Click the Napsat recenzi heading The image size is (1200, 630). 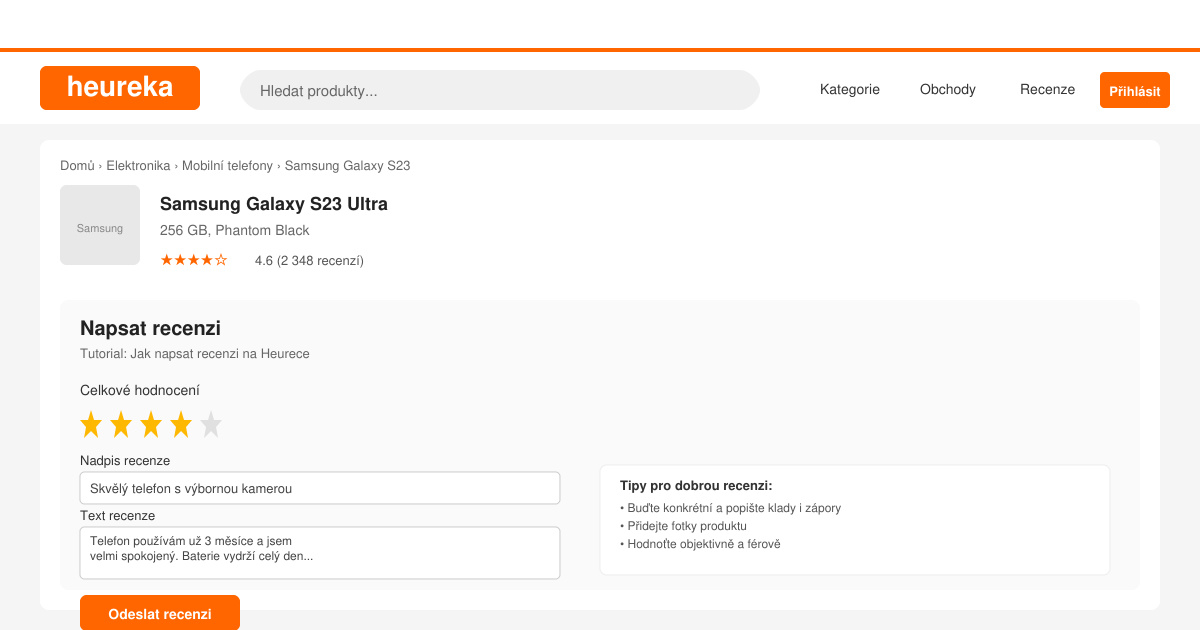click(x=150, y=328)
